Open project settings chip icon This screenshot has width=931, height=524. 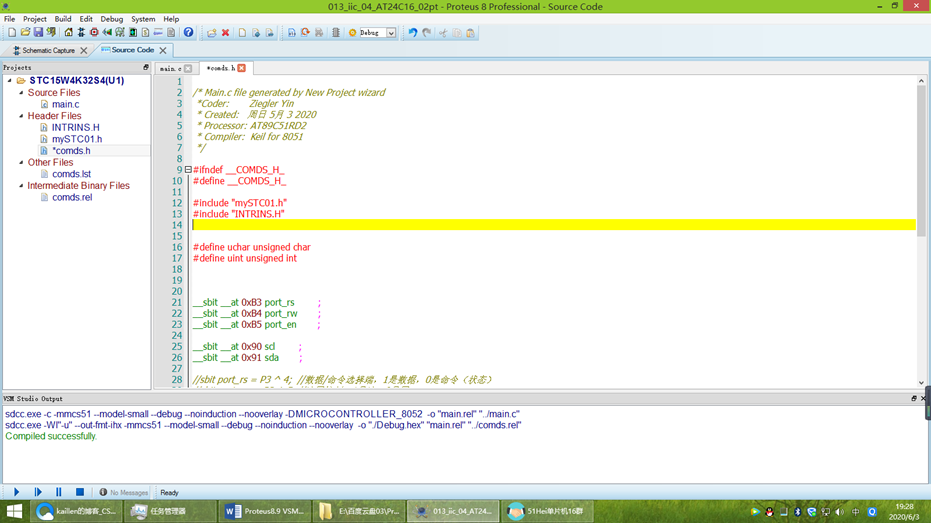[x=335, y=33]
